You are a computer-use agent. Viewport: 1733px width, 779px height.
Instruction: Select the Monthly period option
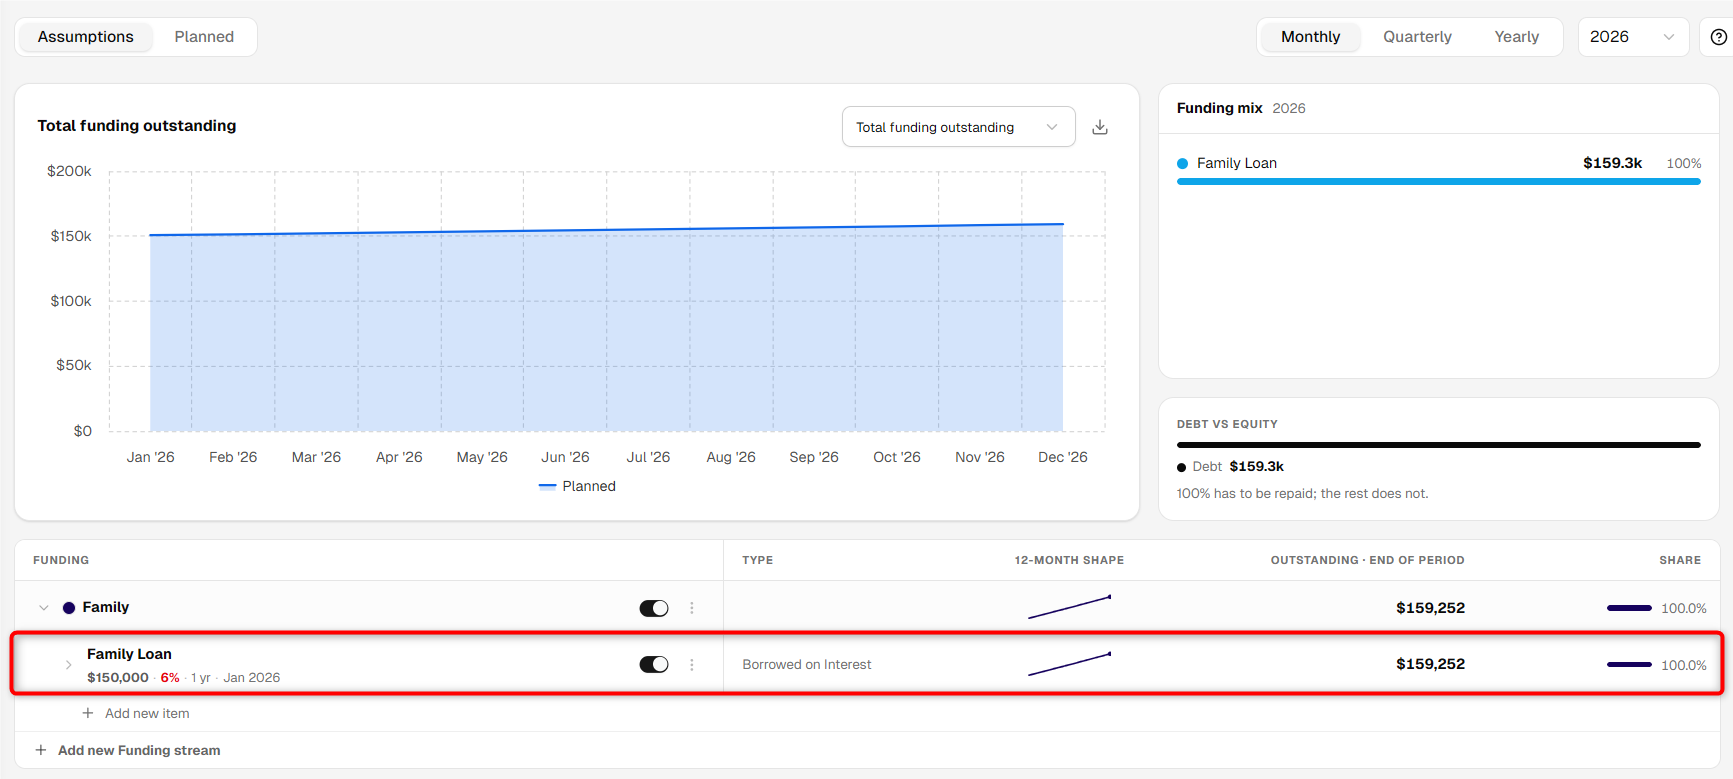[x=1310, y=37]
